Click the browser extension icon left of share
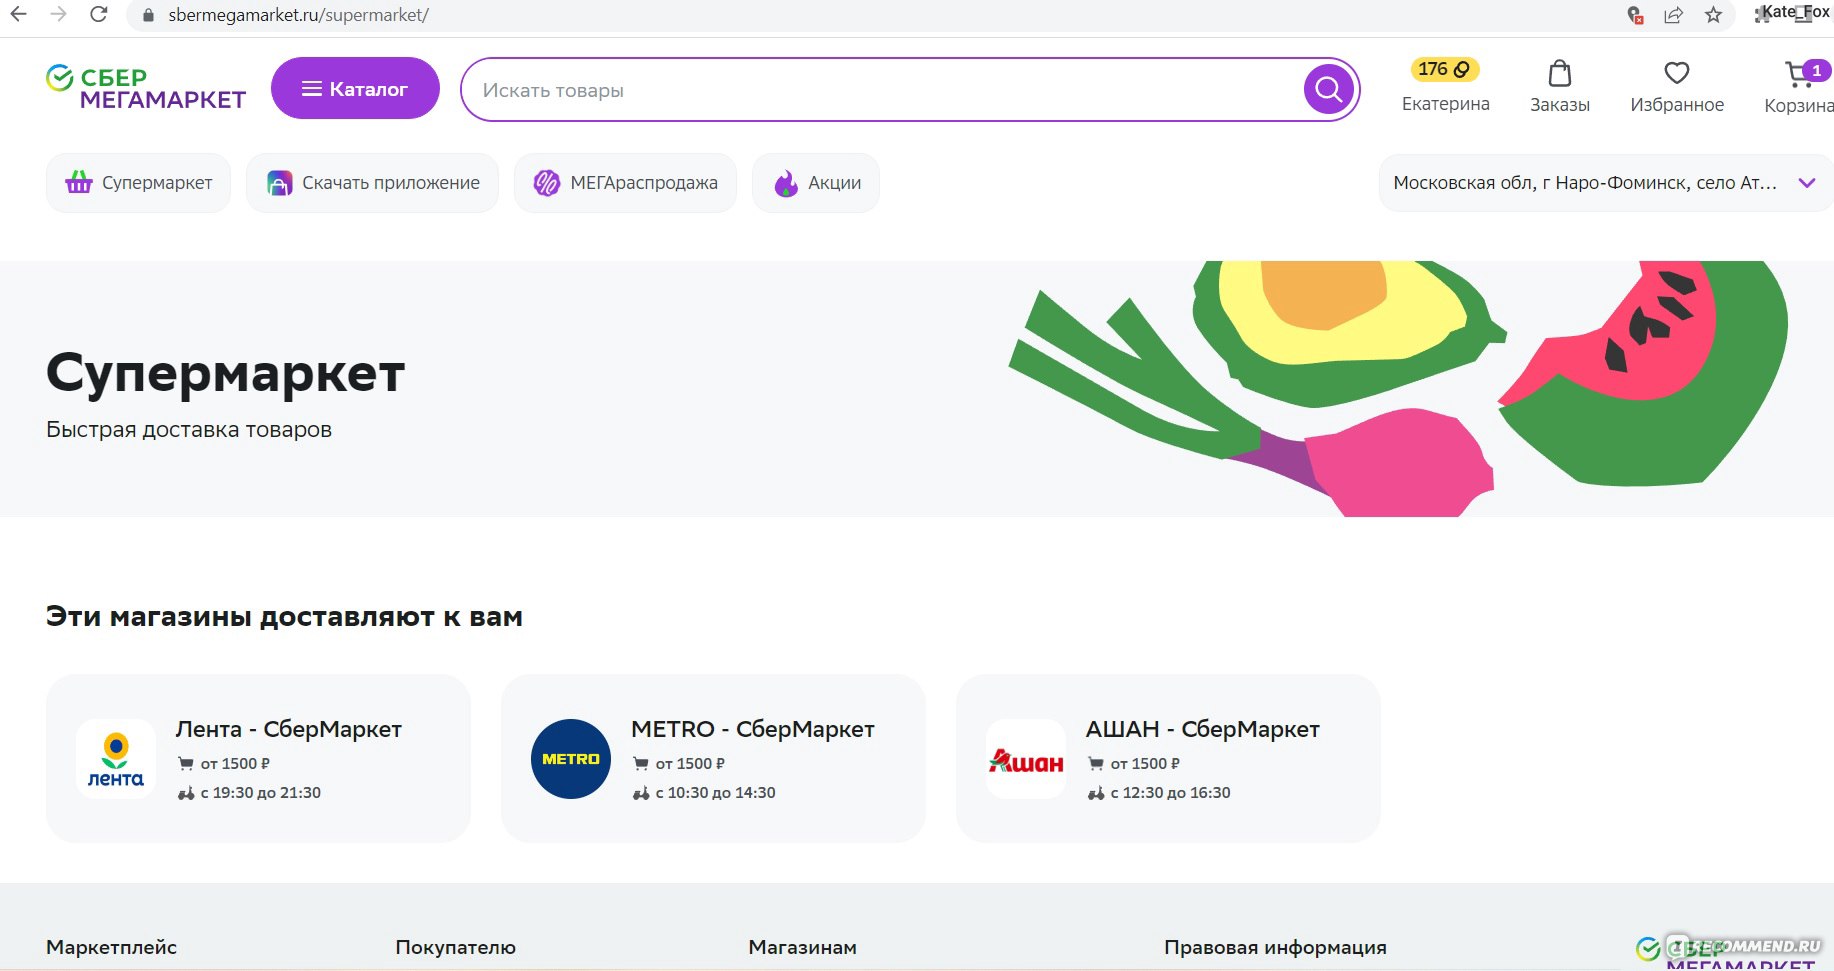 click(1635, 15)
